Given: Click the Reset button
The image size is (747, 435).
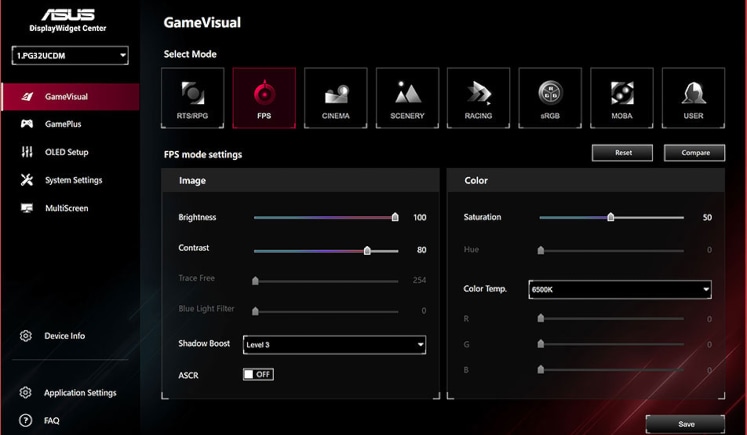Looking at the screenshot, I should [623, 153].
